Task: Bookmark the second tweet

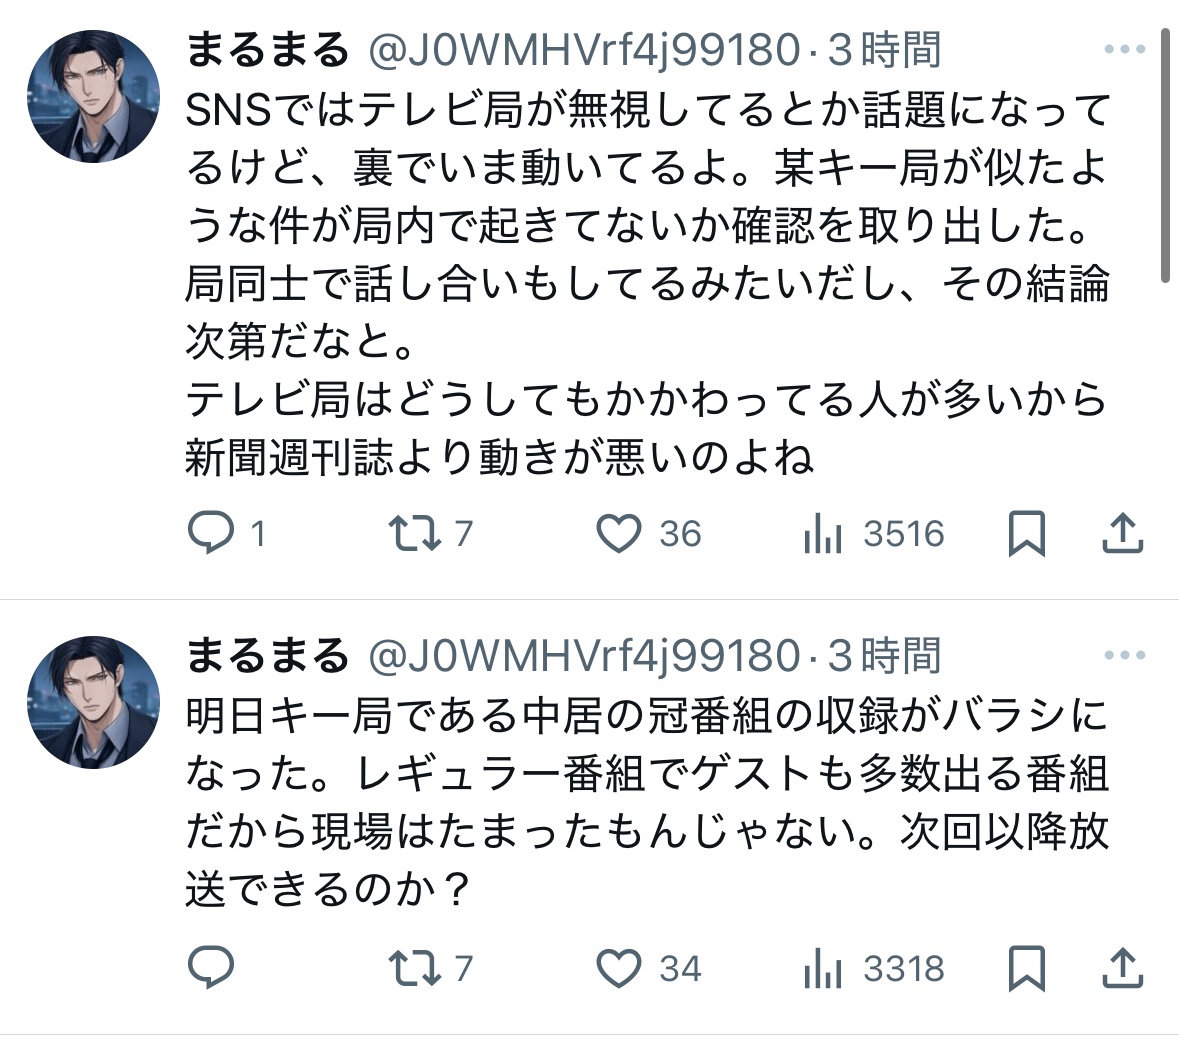Action: pyautogui.click(x=1026, y=968)
